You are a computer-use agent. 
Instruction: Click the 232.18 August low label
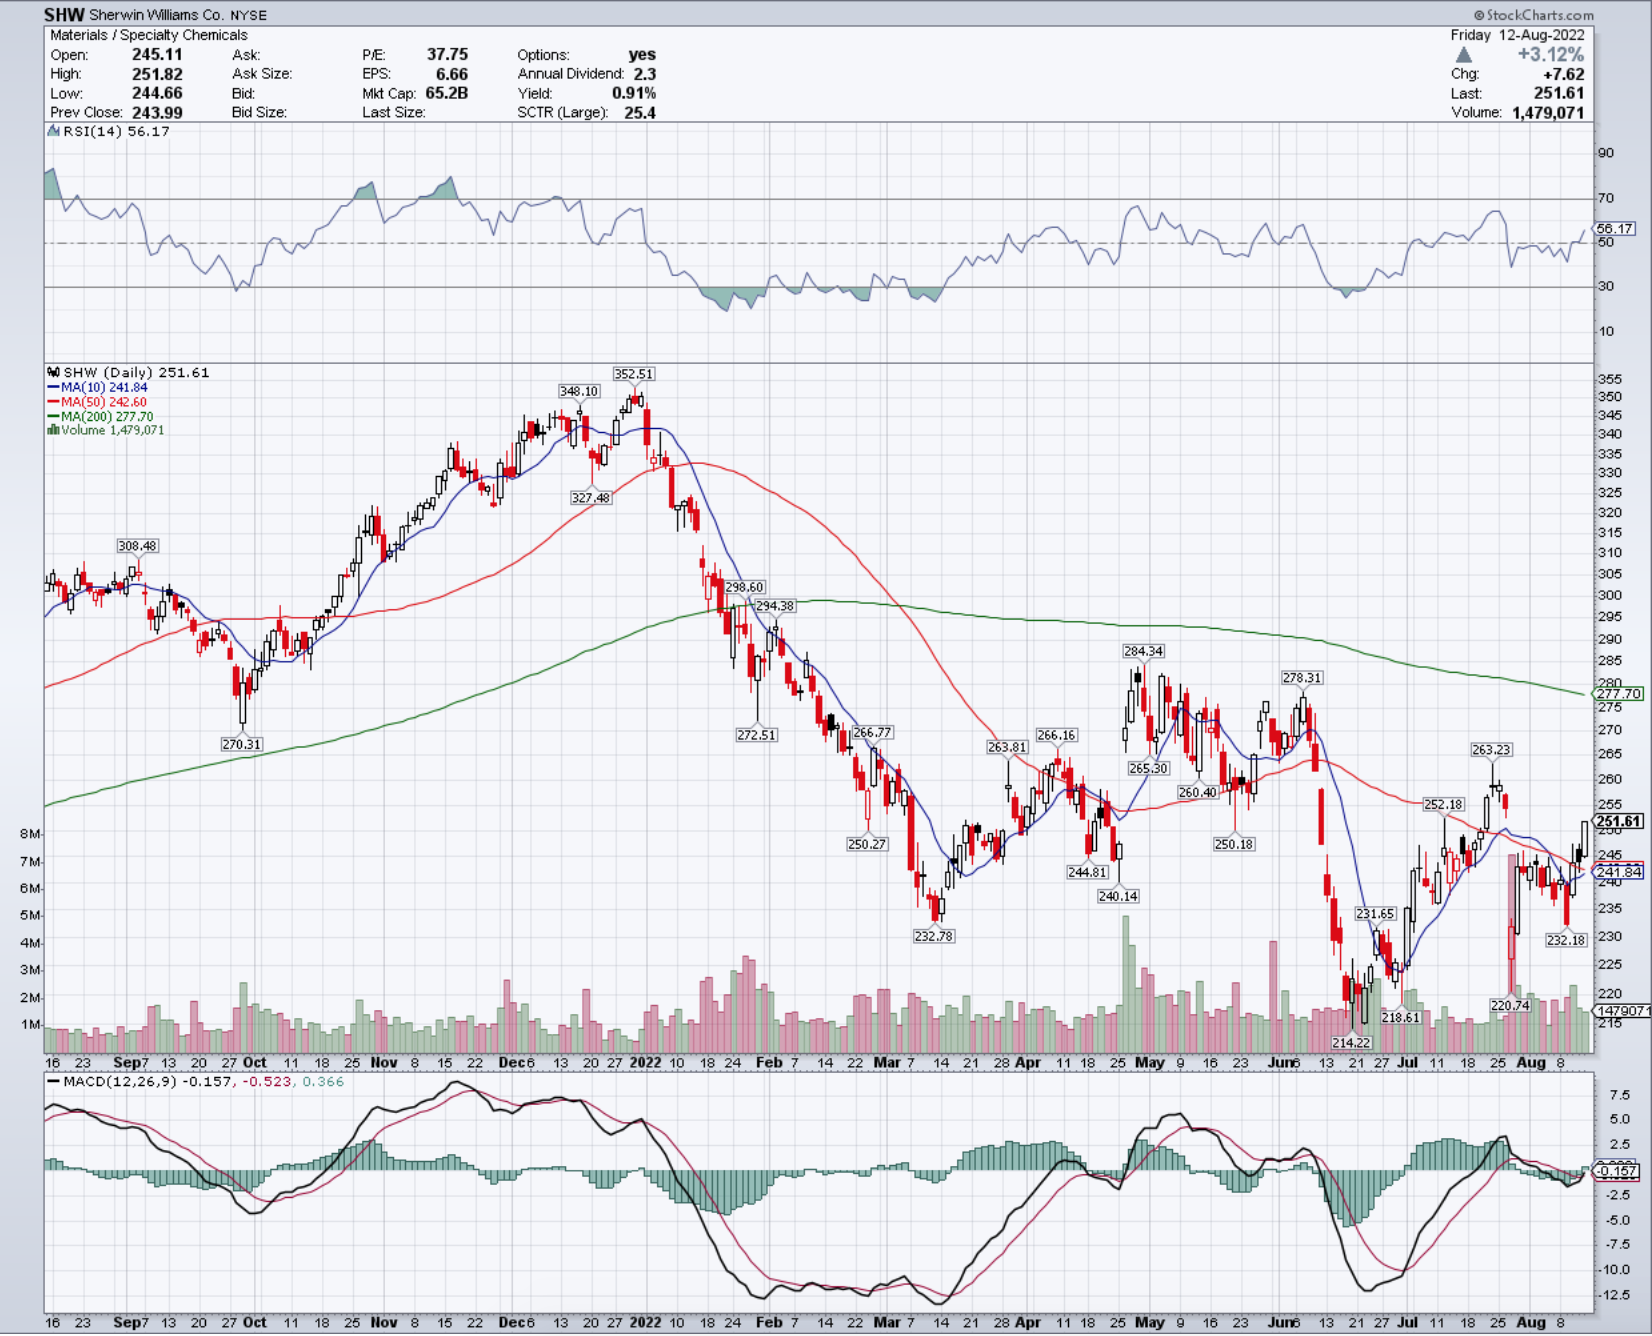(x=1566, y=940)
